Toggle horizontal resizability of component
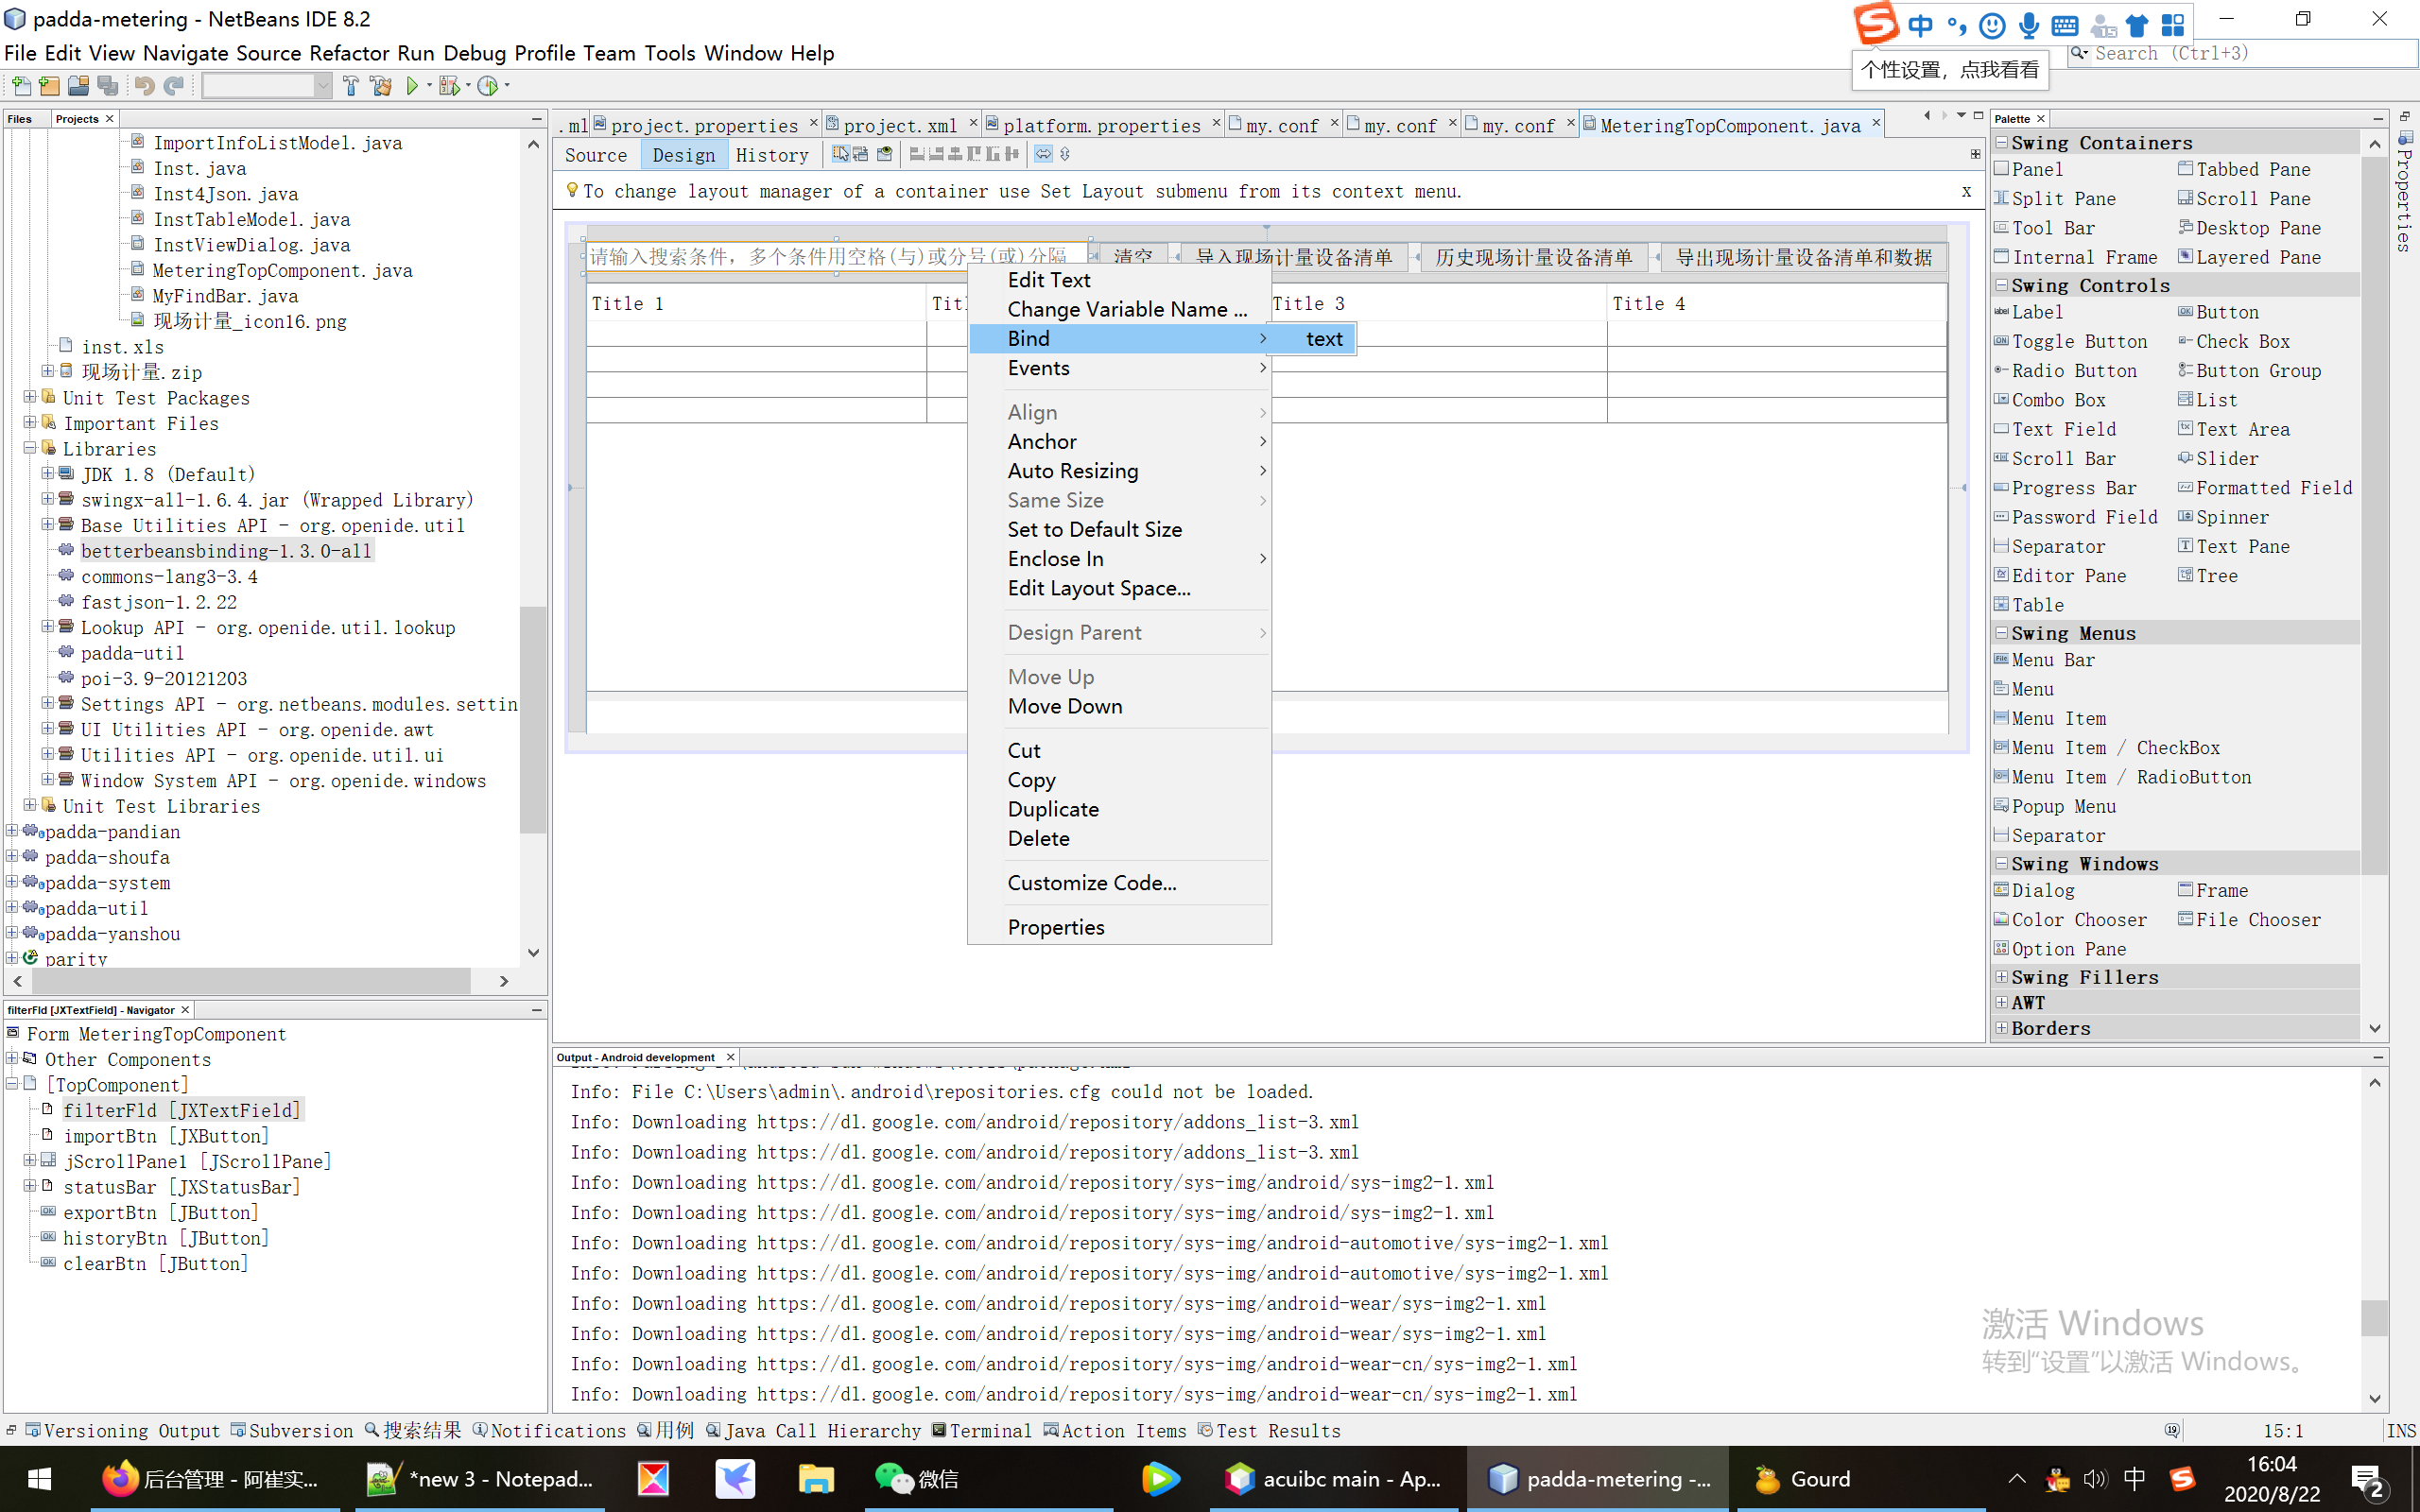The image size is (2420, 1512). pos(1043,154)
